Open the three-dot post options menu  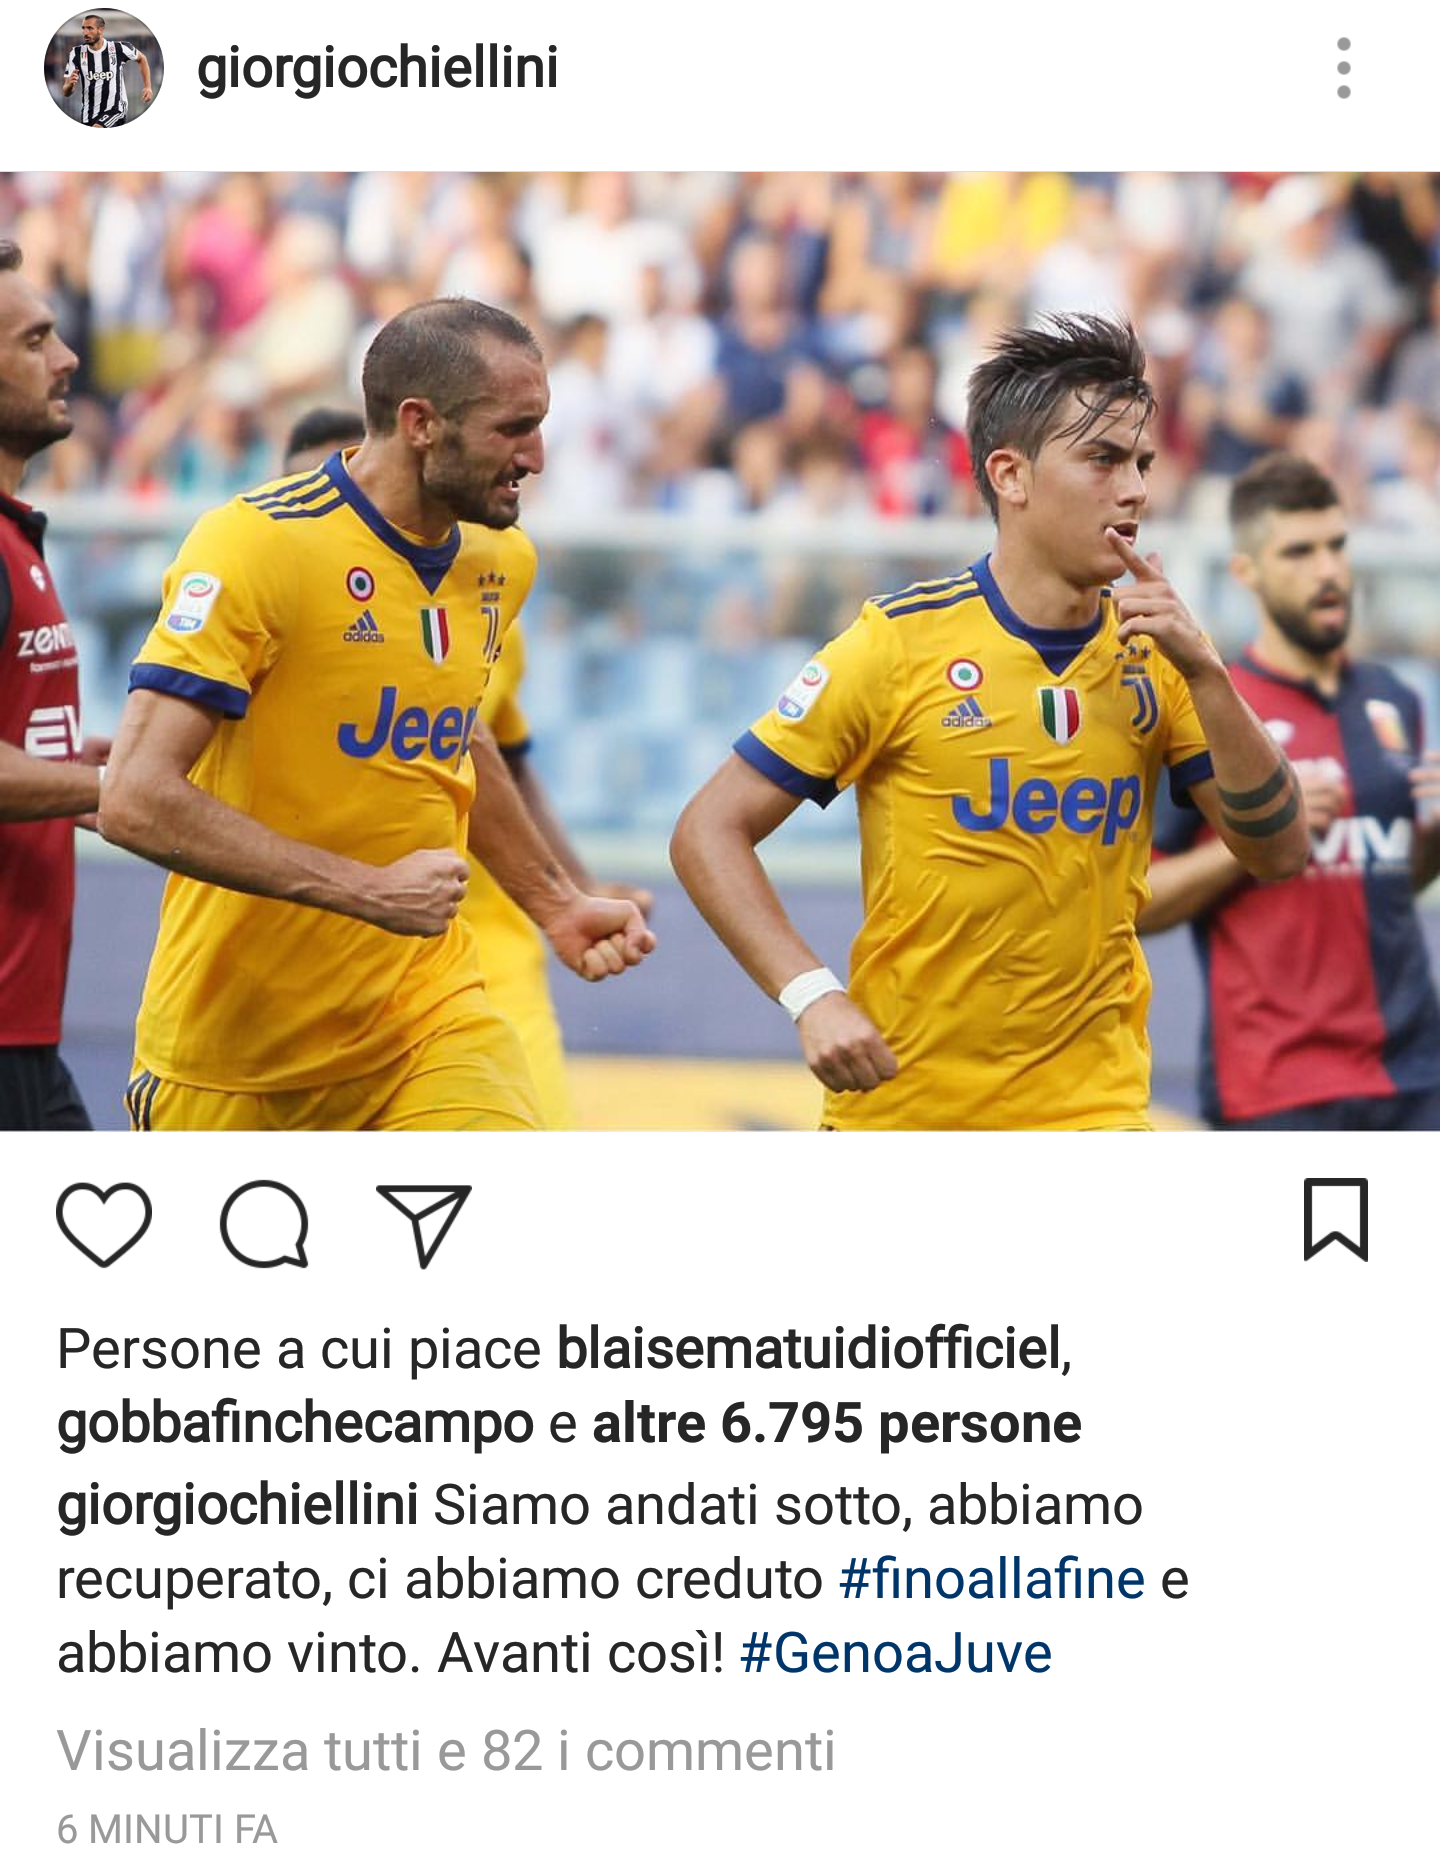coord(1343,68)
